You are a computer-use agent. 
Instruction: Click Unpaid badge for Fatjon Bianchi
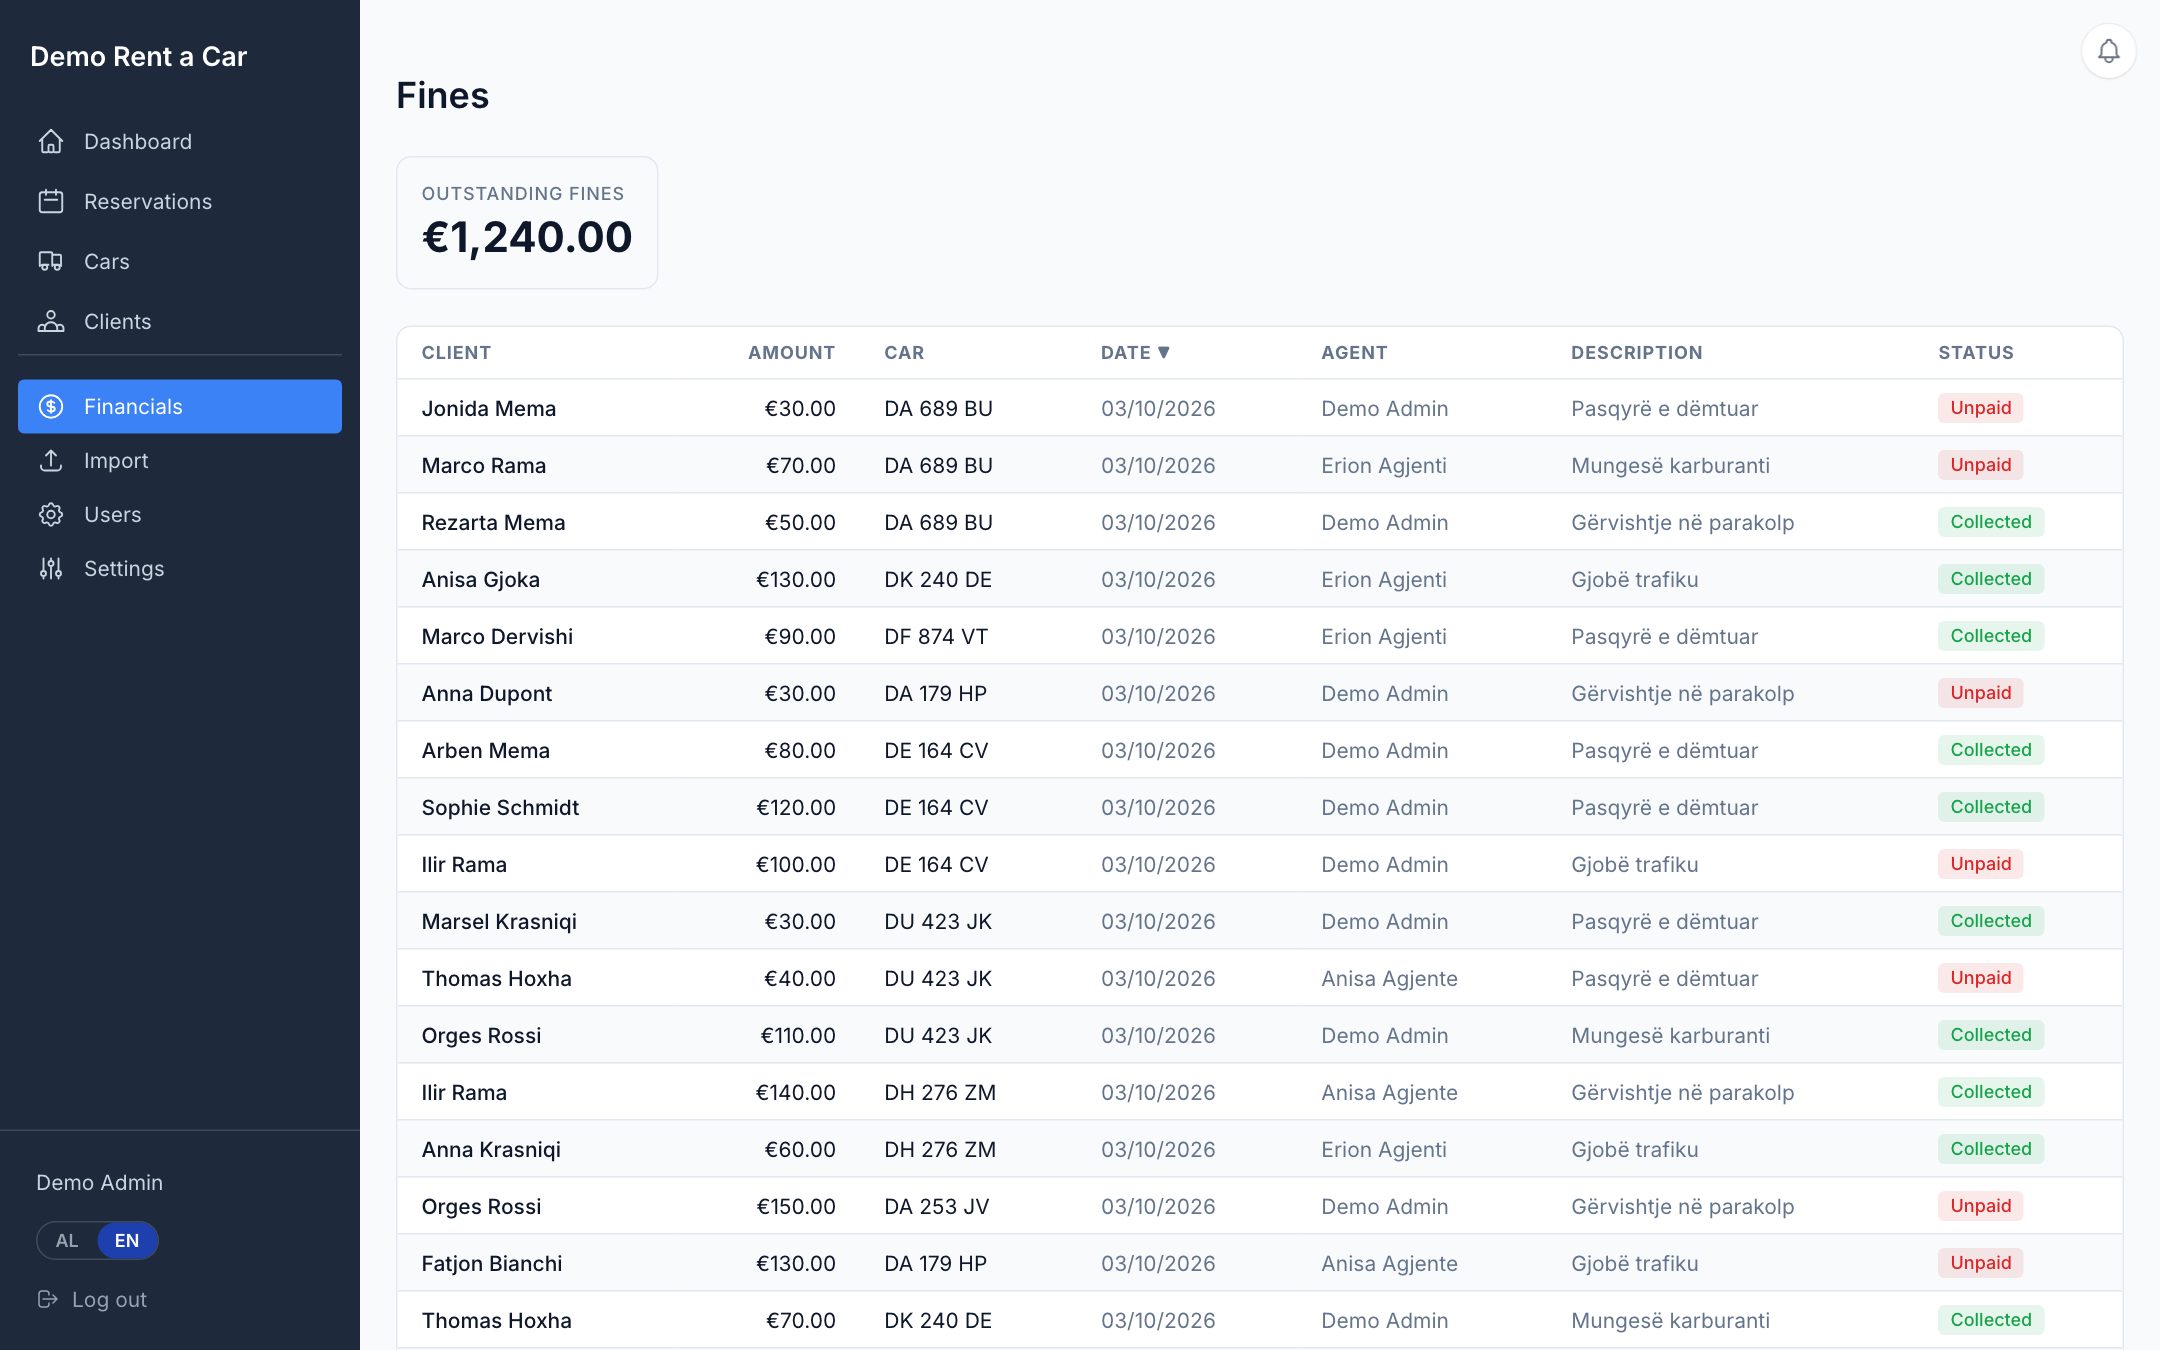1980,1263
